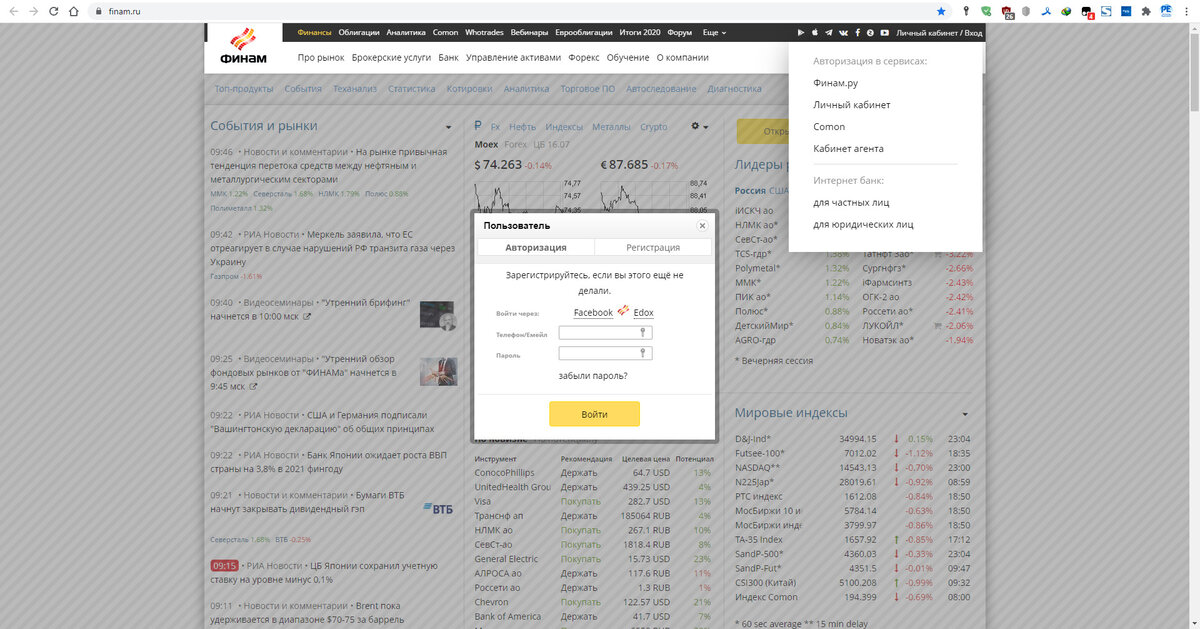Open the extension with badge 4
The image size is (1200, 629).
pos(1087,12)
